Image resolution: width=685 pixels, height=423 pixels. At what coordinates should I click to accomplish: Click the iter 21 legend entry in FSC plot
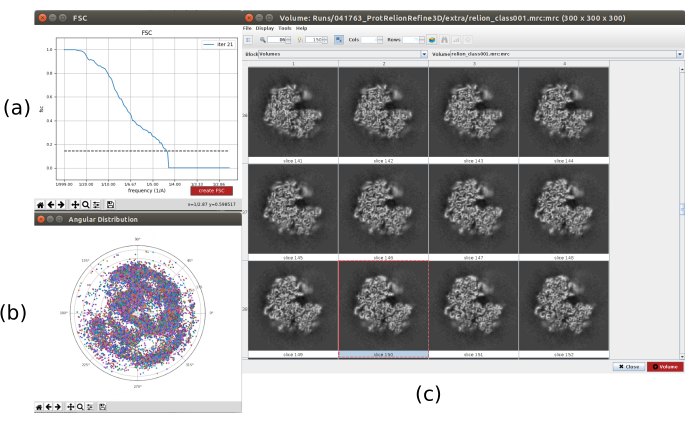click(x=218, y=45)
